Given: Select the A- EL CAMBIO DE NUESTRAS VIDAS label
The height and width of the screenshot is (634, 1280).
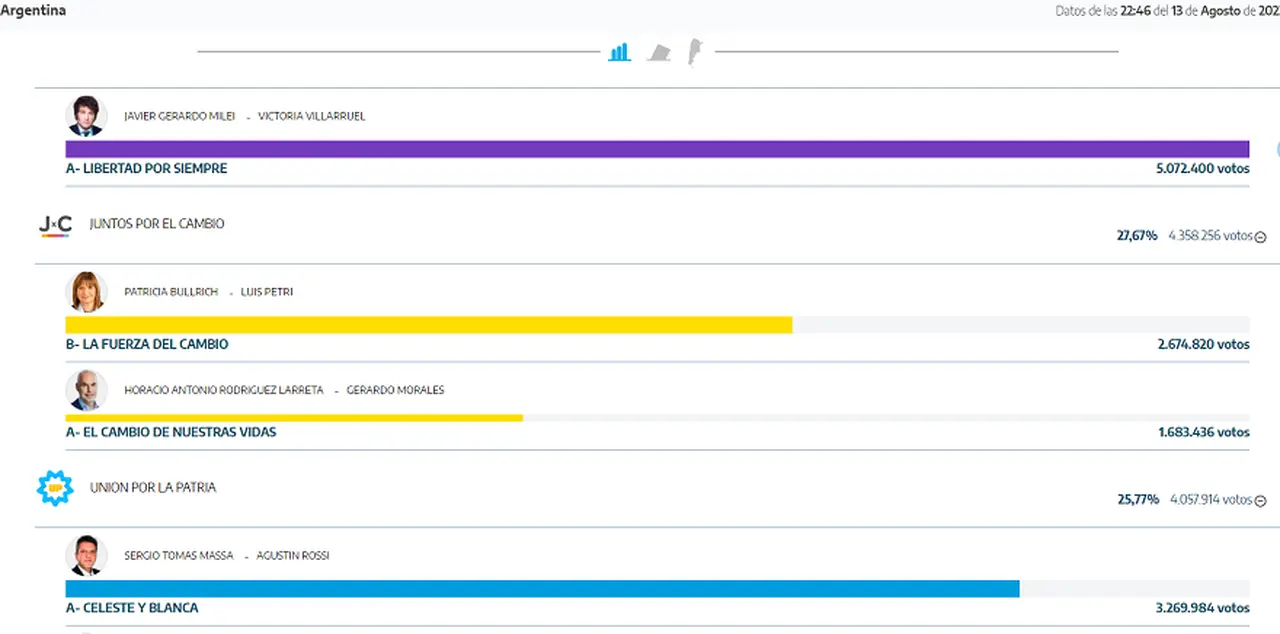Looking at the screenshot, I should point(171,433).
